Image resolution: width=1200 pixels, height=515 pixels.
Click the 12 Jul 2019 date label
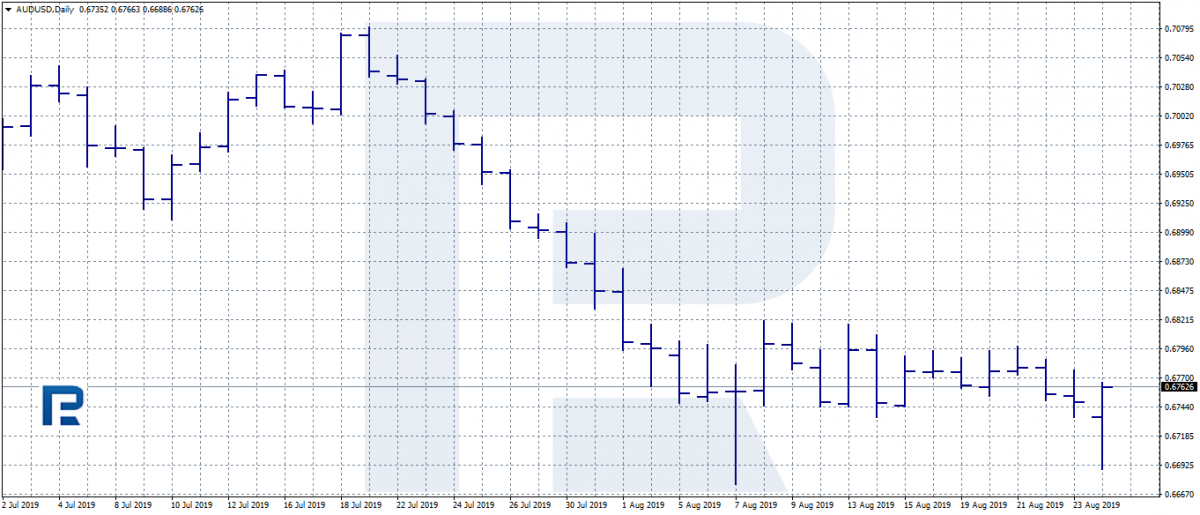[248, 506]
